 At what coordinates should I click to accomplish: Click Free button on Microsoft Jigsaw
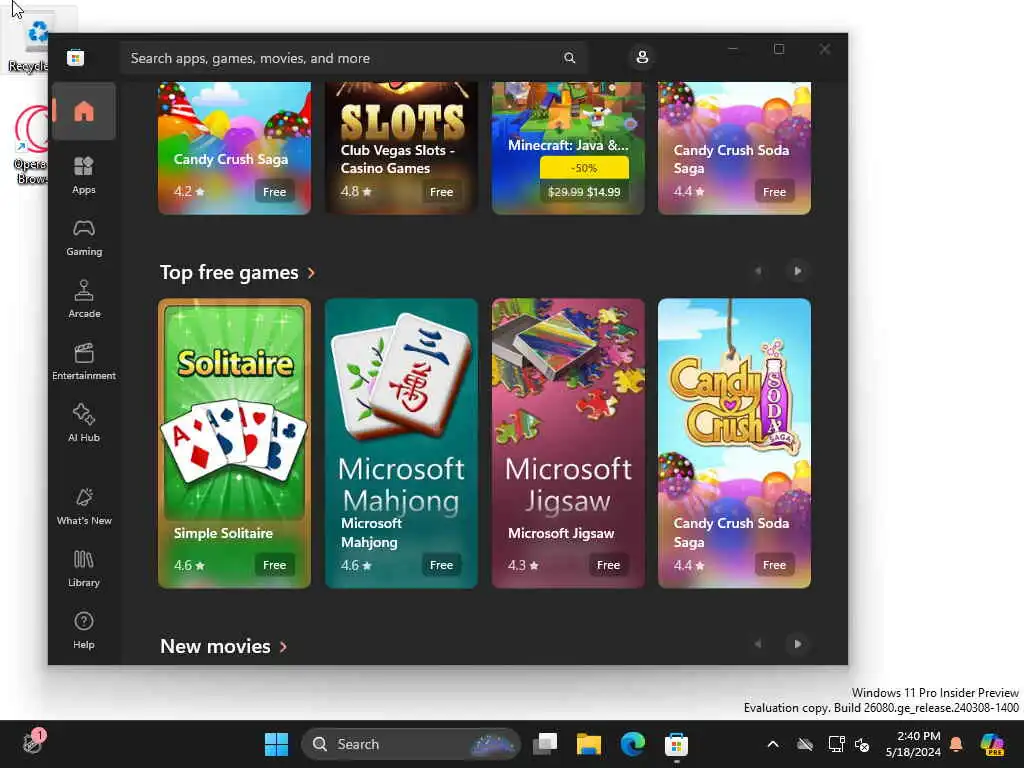(x=608, y=565)
